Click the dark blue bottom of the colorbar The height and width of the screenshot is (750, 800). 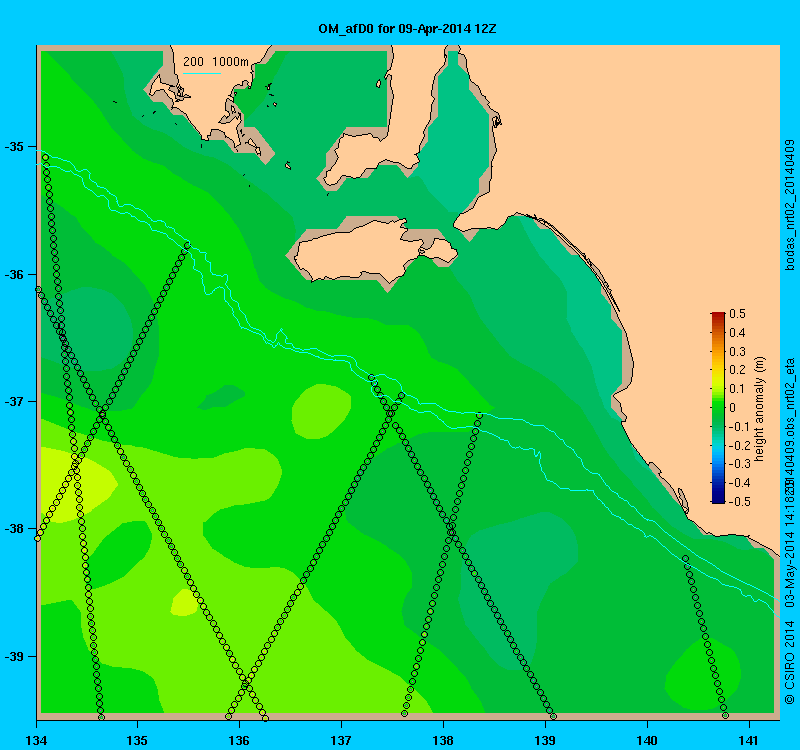tap(718, 499)
